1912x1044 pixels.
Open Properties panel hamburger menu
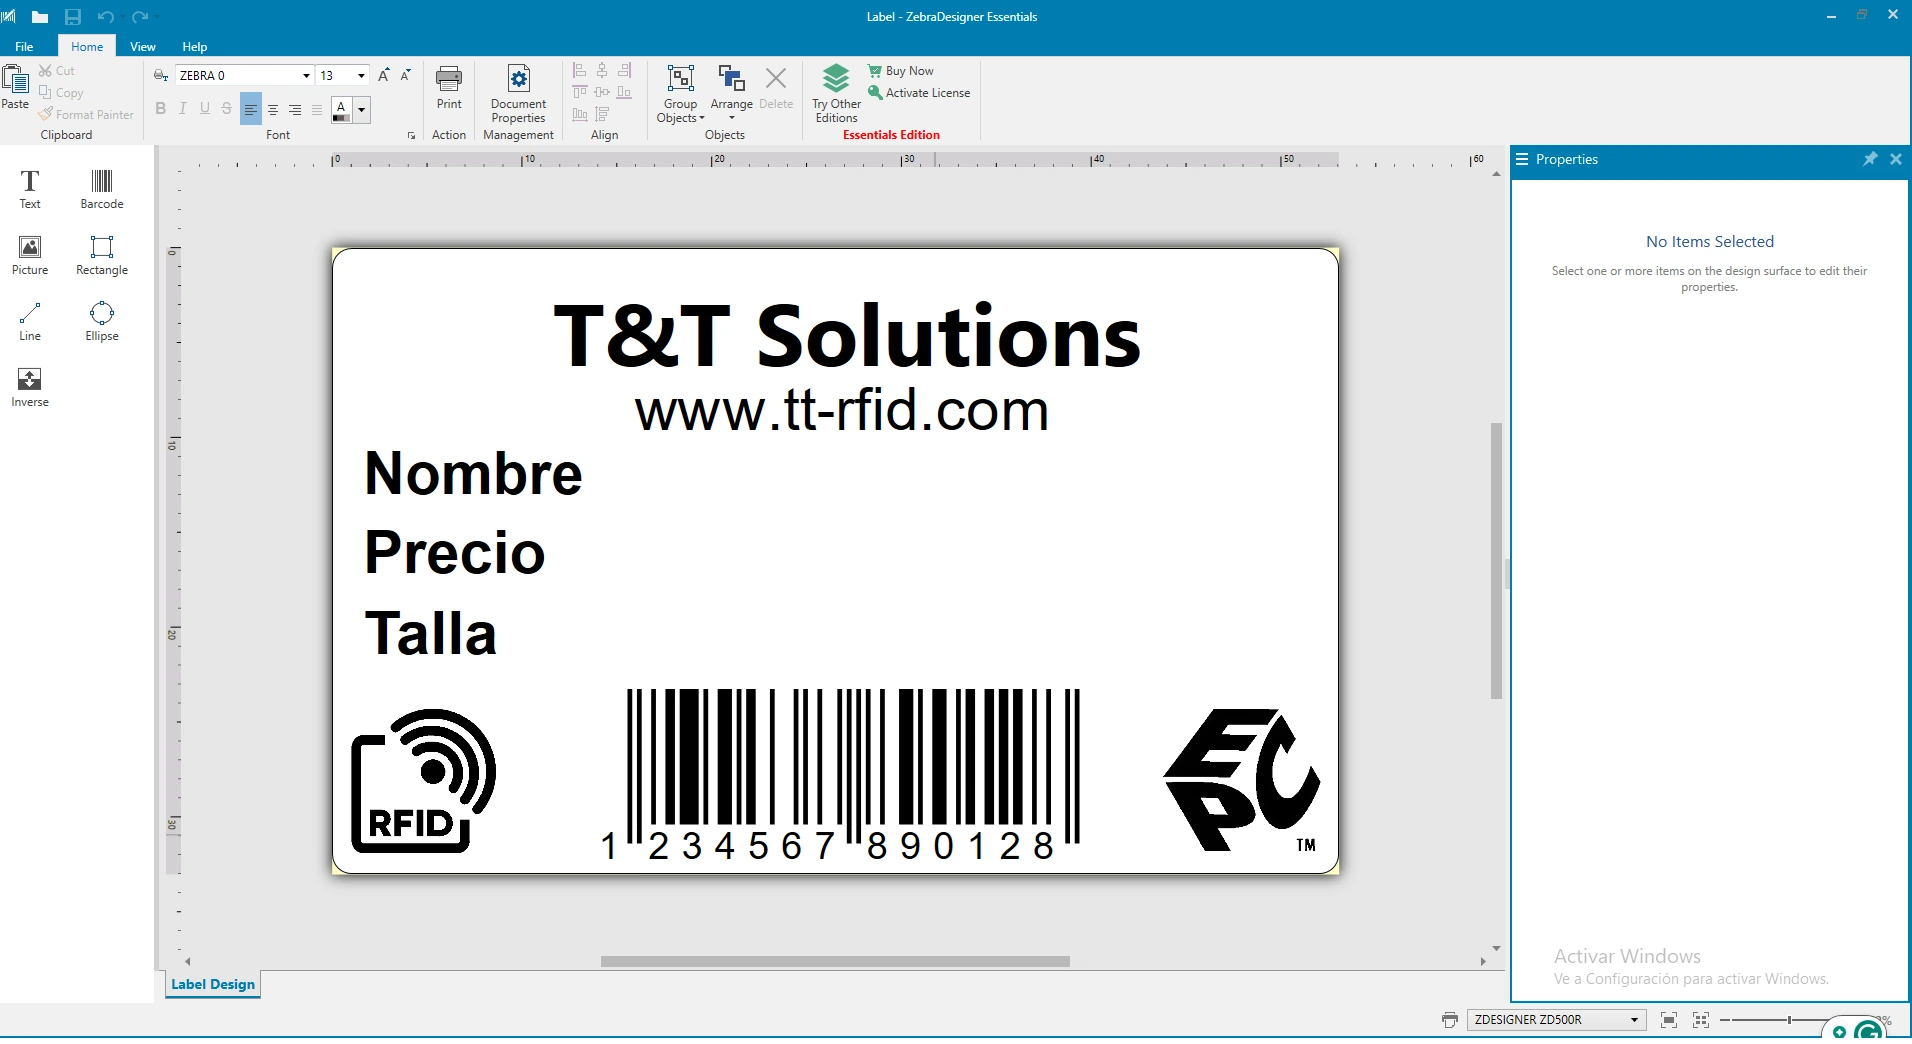click(x=1522, y=159)
